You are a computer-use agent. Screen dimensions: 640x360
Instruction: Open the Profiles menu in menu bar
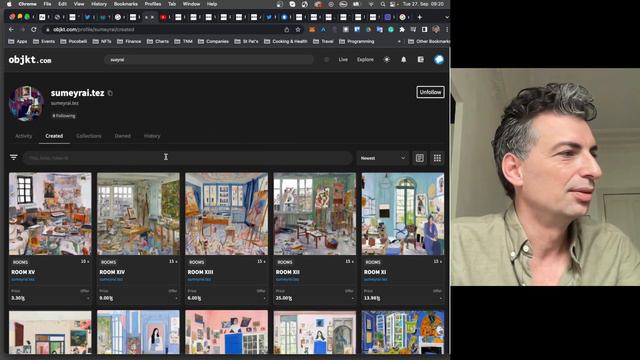pyautogui.click(x=153, y=4)
